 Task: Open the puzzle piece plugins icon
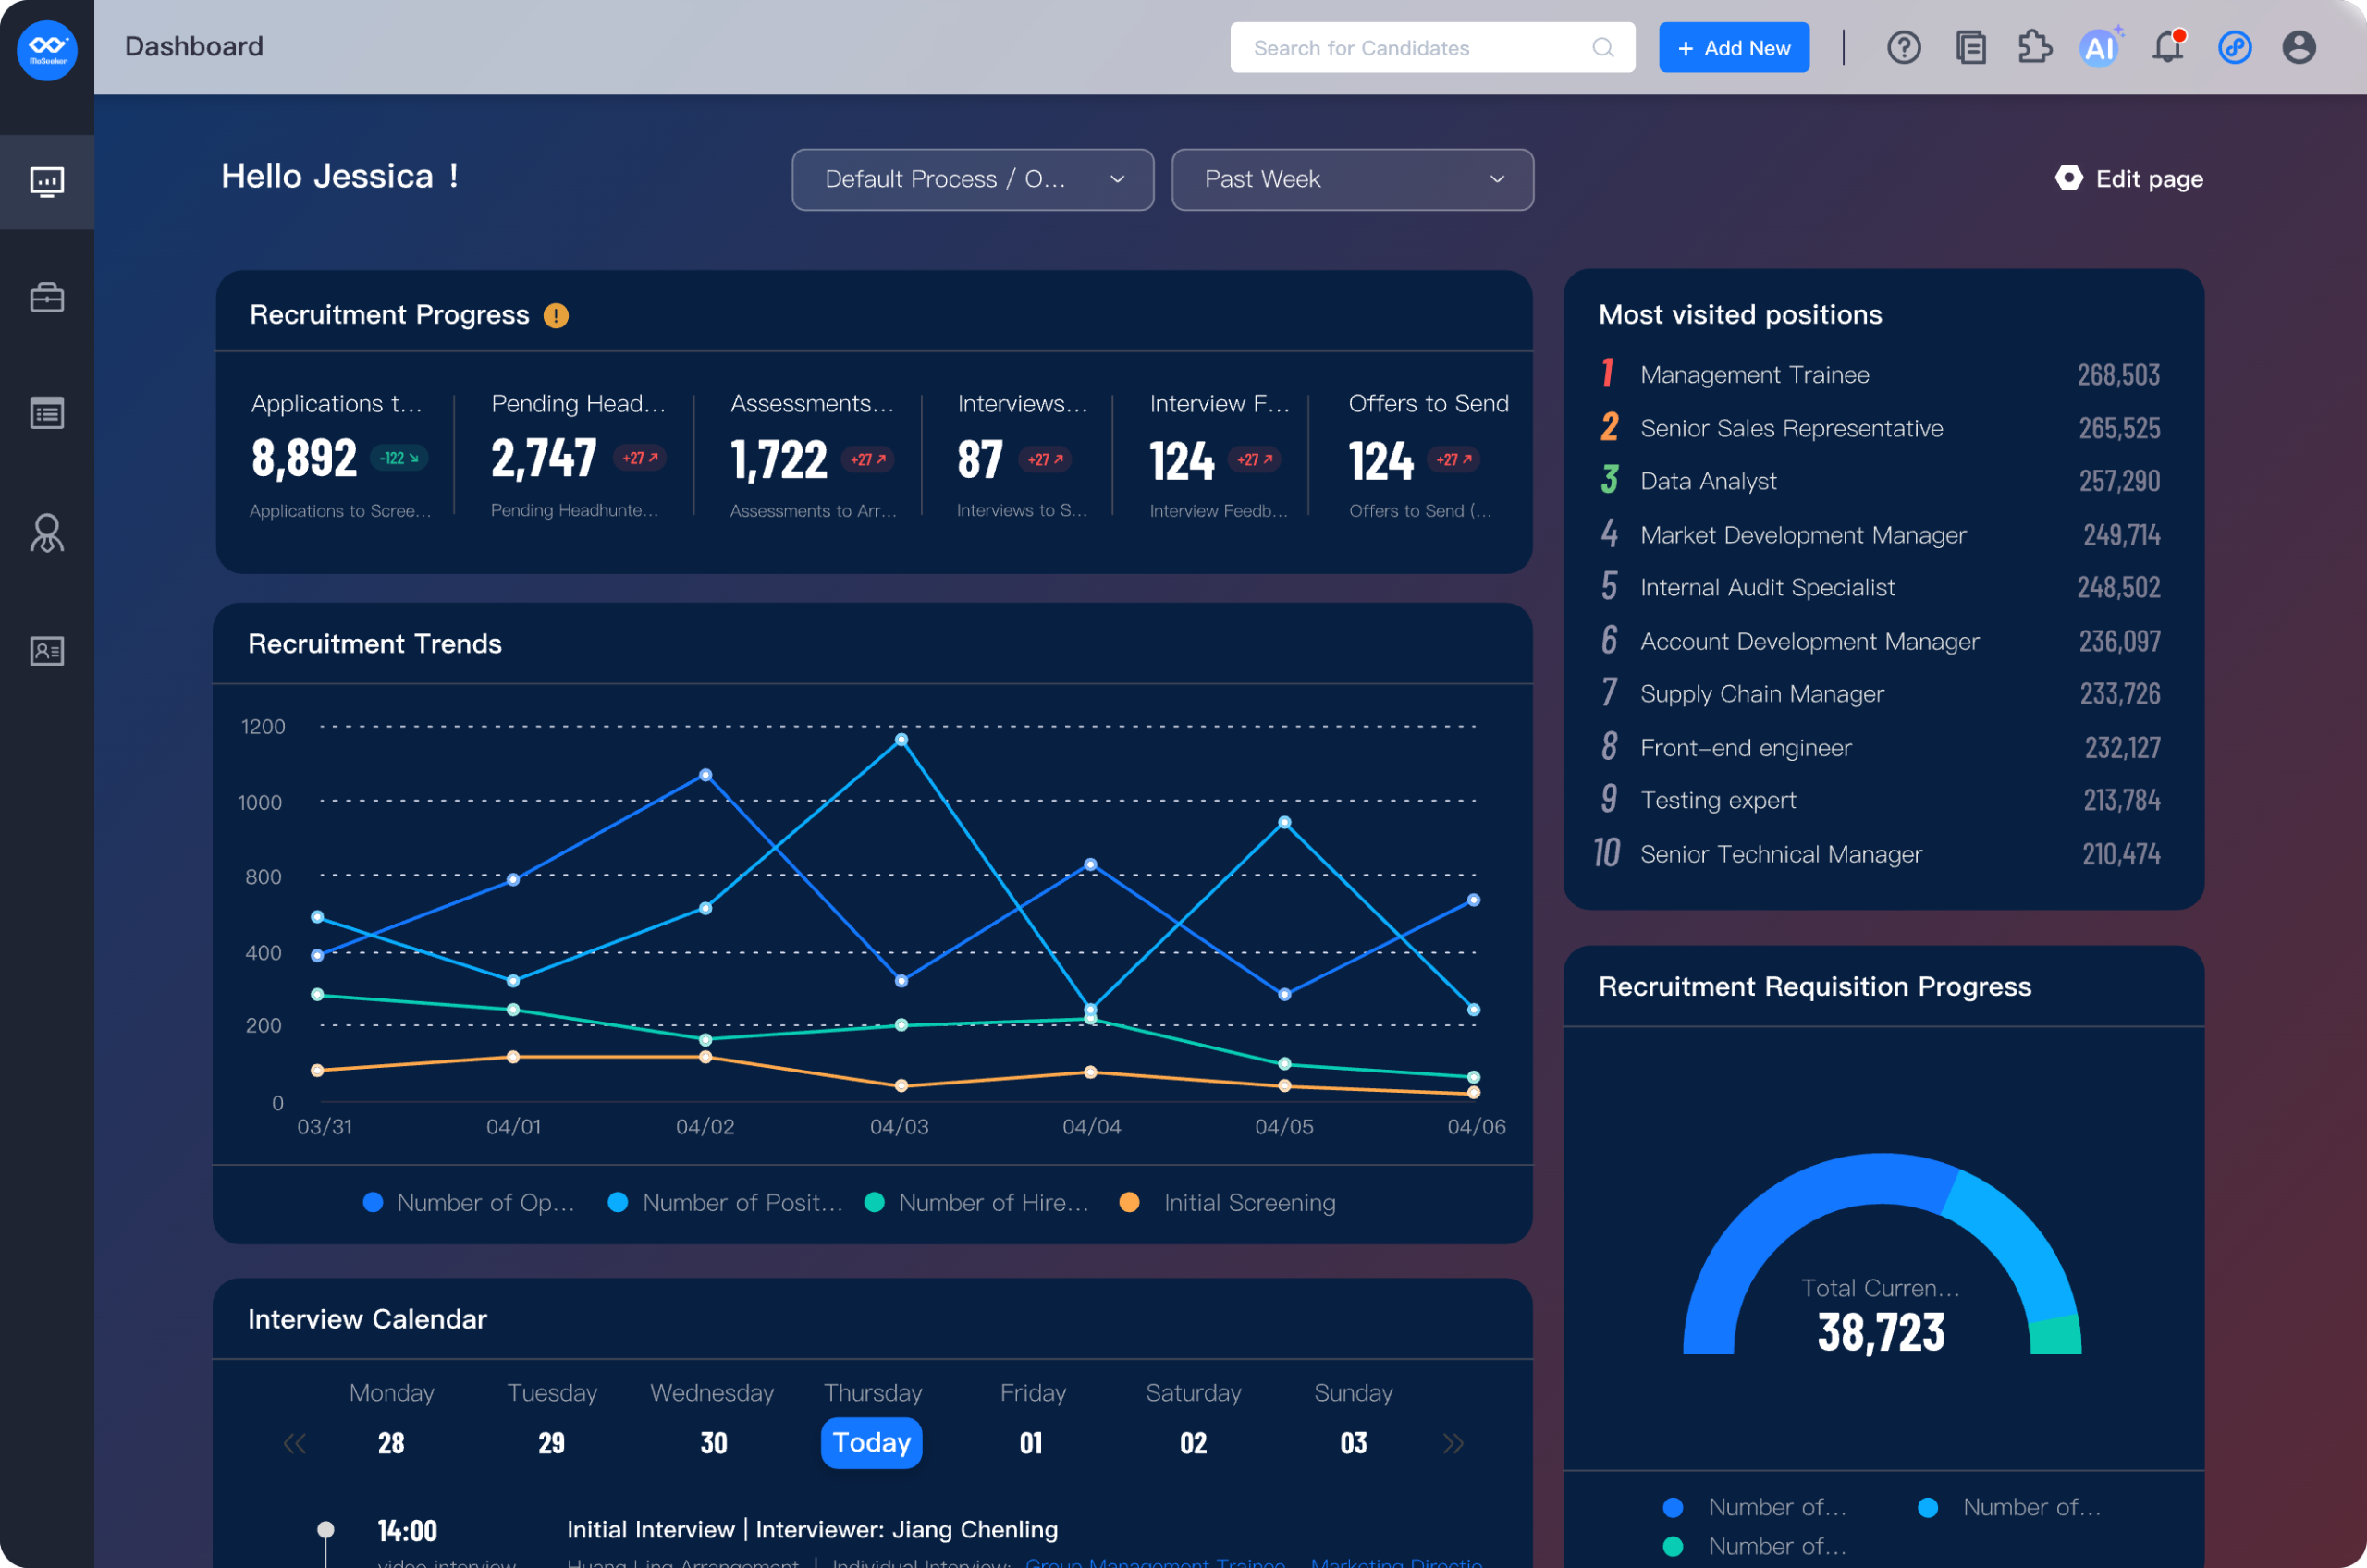[x=2034, y=47]
